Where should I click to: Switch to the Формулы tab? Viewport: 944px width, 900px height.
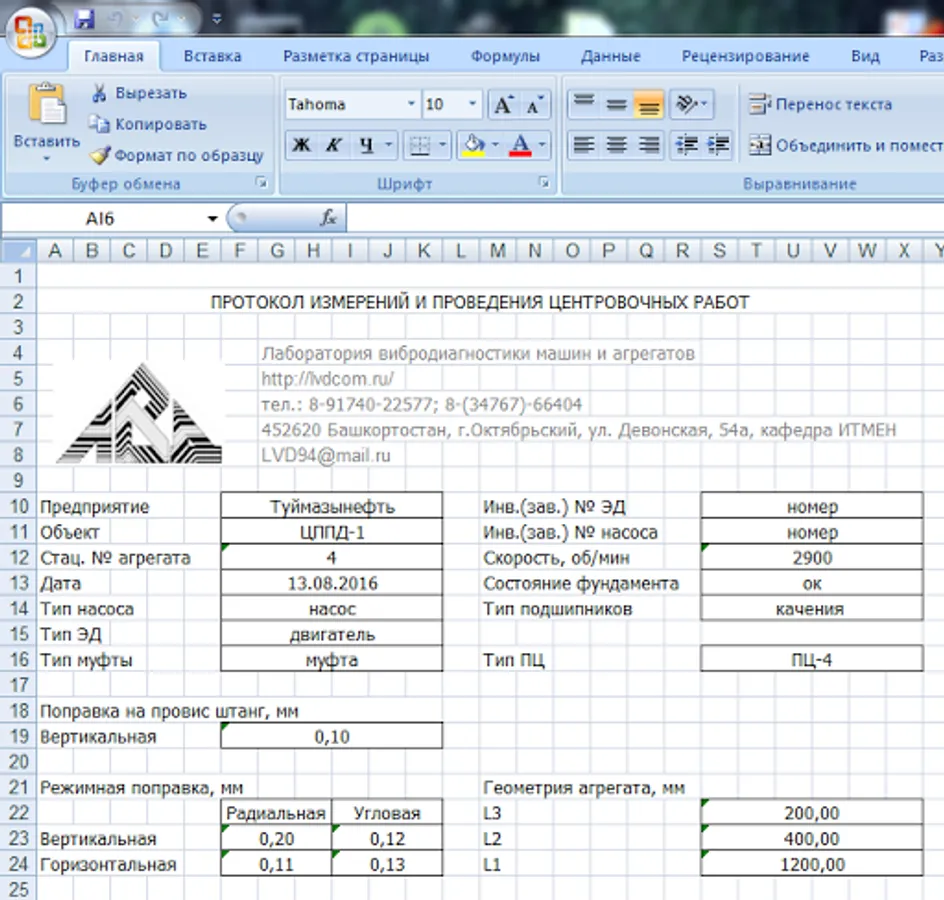coord(505,56)
